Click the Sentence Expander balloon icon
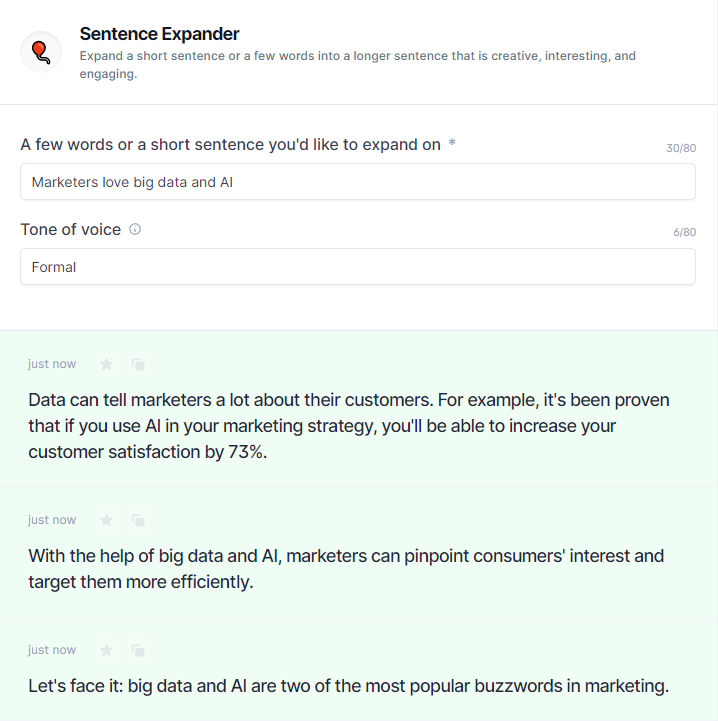718x721 pixels. [x=41, y=52]
